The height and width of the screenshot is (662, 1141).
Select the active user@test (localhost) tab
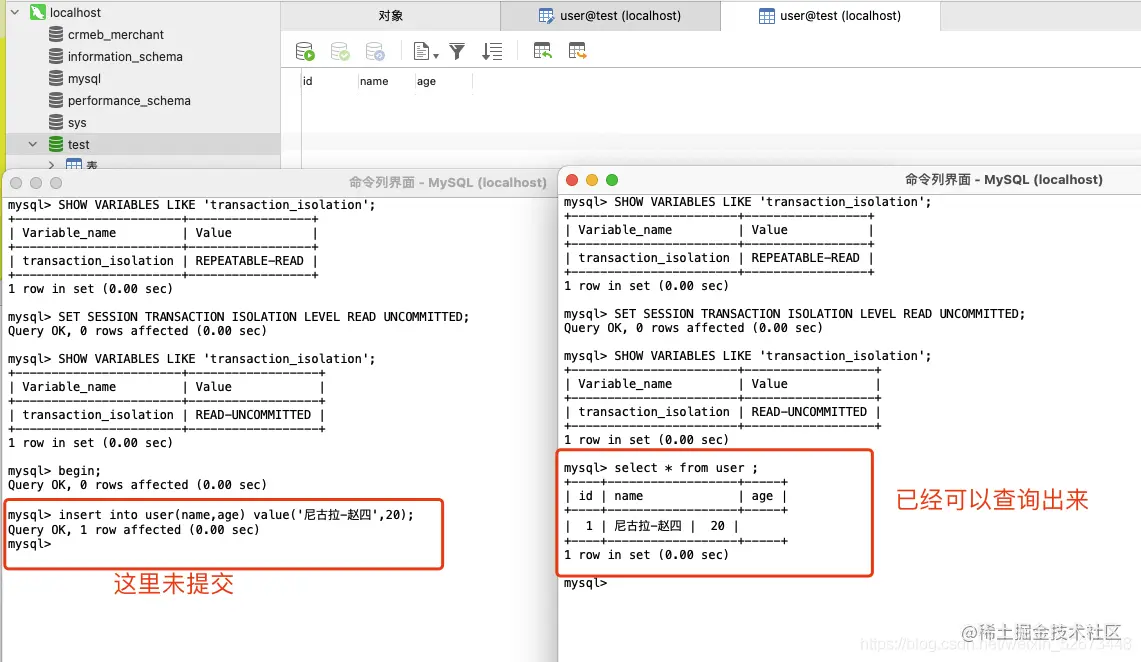tap(830, 15)
